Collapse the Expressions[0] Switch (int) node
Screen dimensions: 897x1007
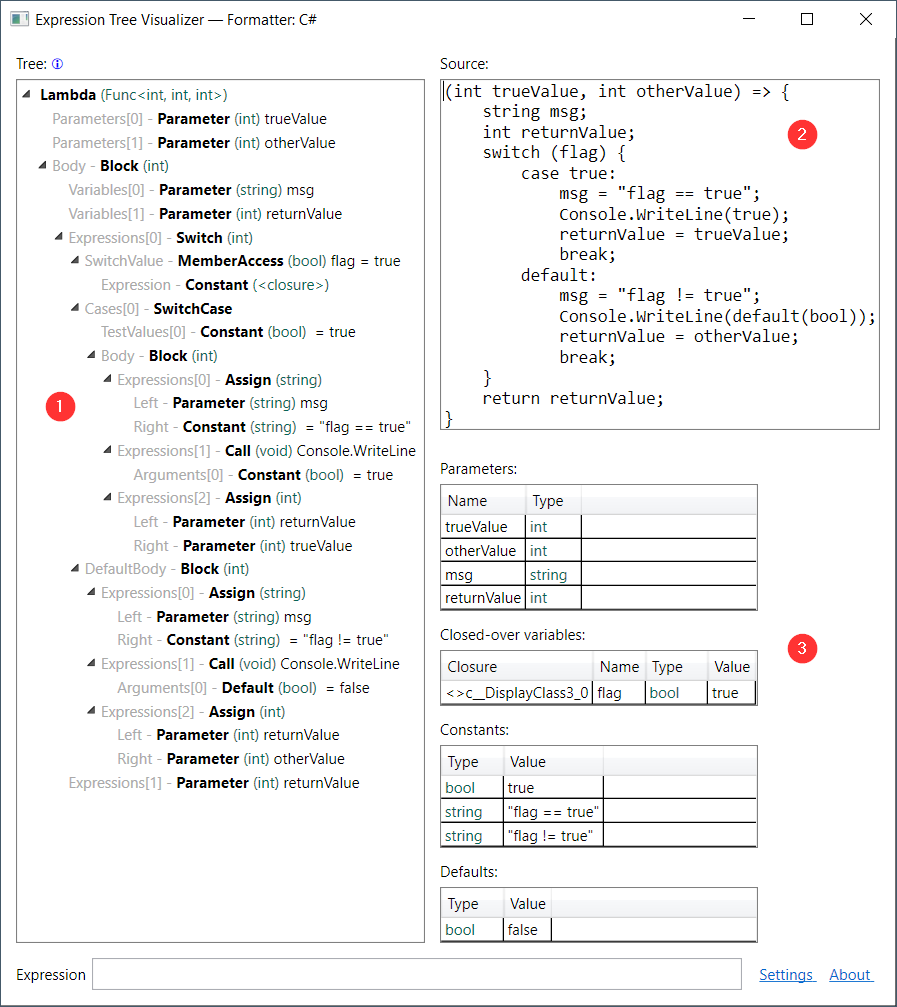(57, 237)
